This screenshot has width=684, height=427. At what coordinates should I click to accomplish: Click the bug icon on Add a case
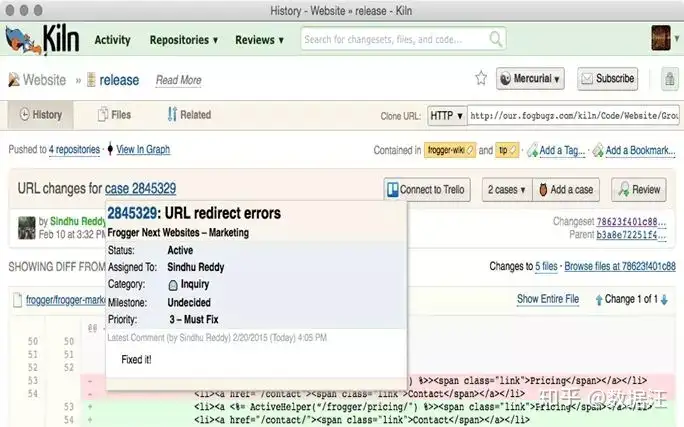tap(543, 190)
